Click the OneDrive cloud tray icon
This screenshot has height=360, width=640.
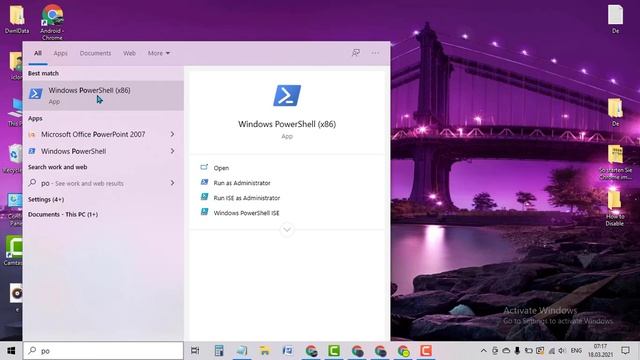pyautogui.click(x=506, y=351)
